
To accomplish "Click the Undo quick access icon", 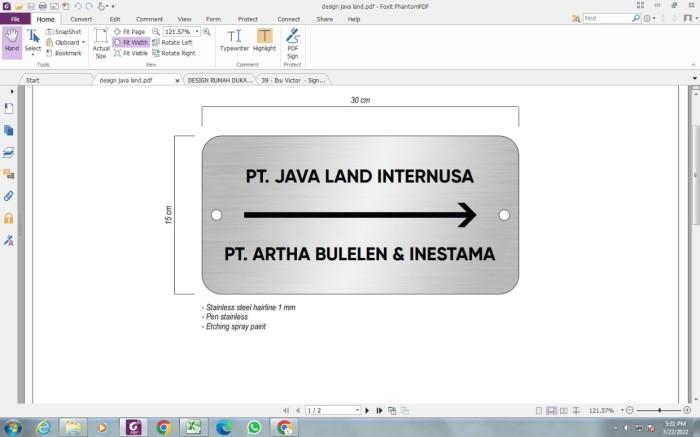I will pos(78,6).
